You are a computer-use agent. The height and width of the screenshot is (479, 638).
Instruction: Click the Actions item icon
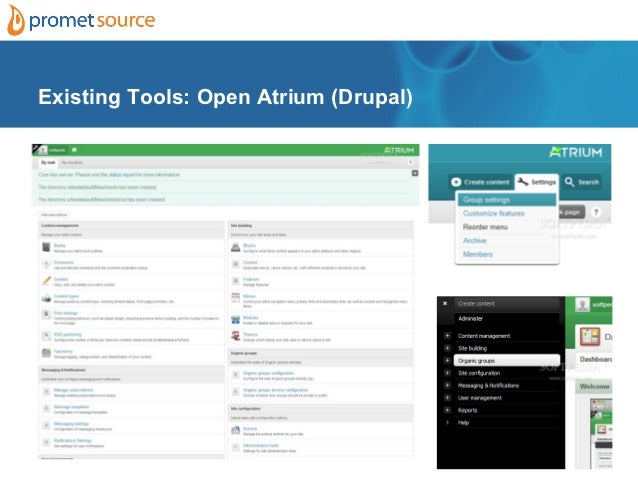click(x=236, y=430)
